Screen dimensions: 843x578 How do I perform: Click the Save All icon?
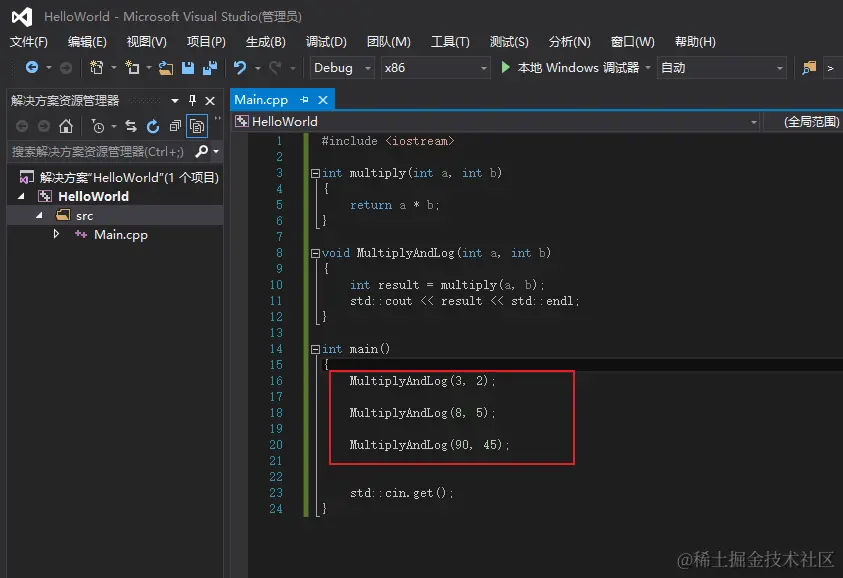coord(210,68)
